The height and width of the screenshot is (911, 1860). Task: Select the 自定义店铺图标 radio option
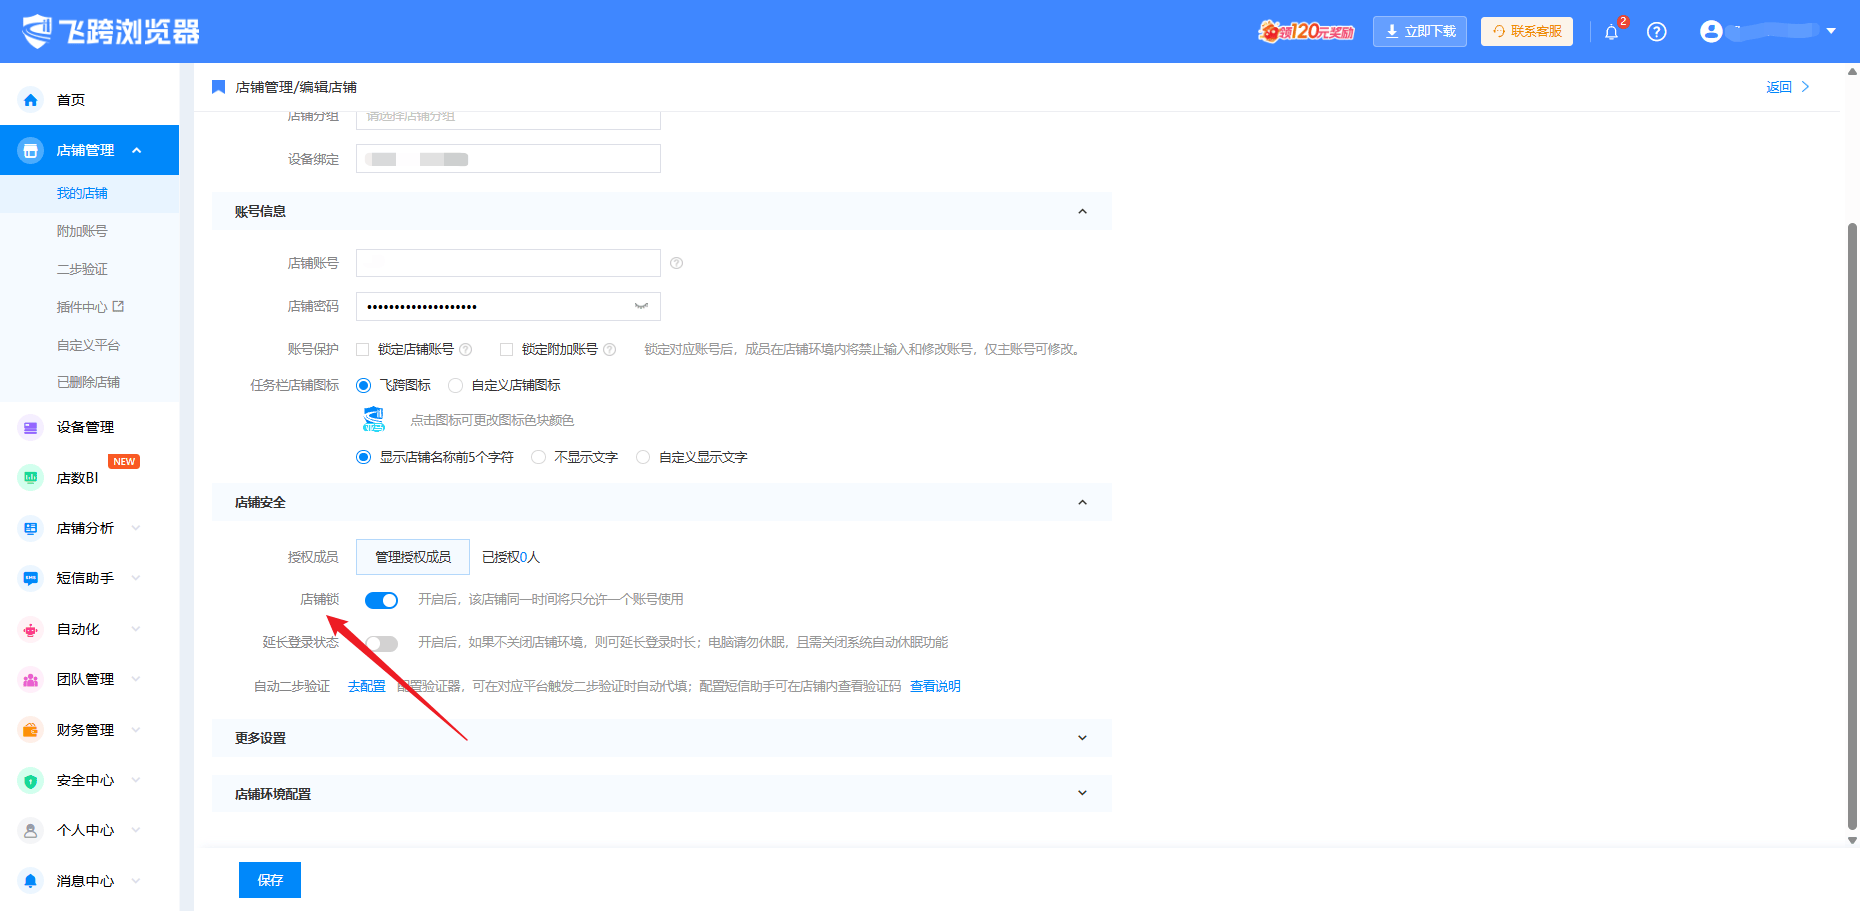coord(456,386)
